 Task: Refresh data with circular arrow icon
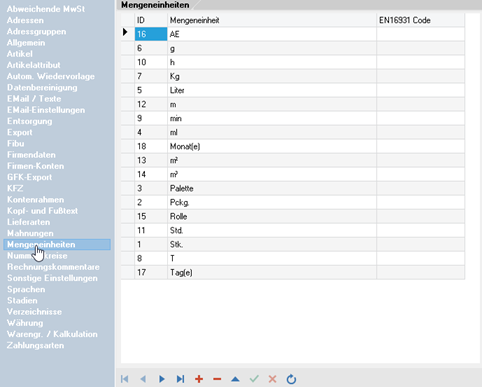[x=291, y=379]
